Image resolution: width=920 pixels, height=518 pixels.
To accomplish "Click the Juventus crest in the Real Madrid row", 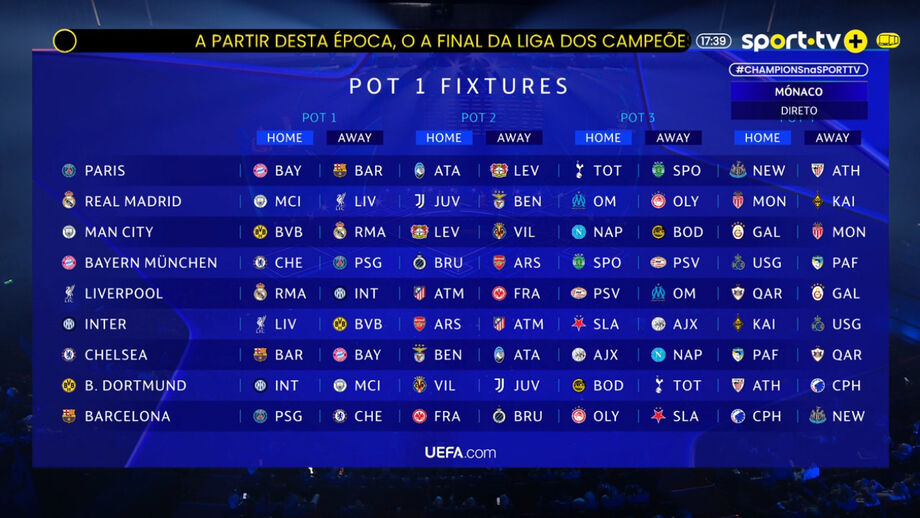I will pos(419,201).
